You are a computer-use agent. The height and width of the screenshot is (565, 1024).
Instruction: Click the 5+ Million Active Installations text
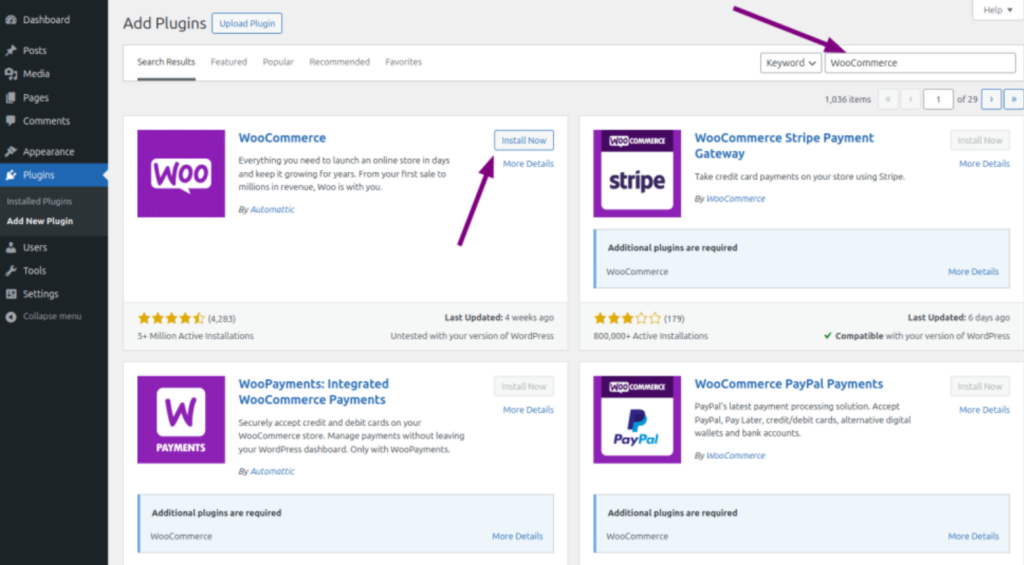click(195, 336)
